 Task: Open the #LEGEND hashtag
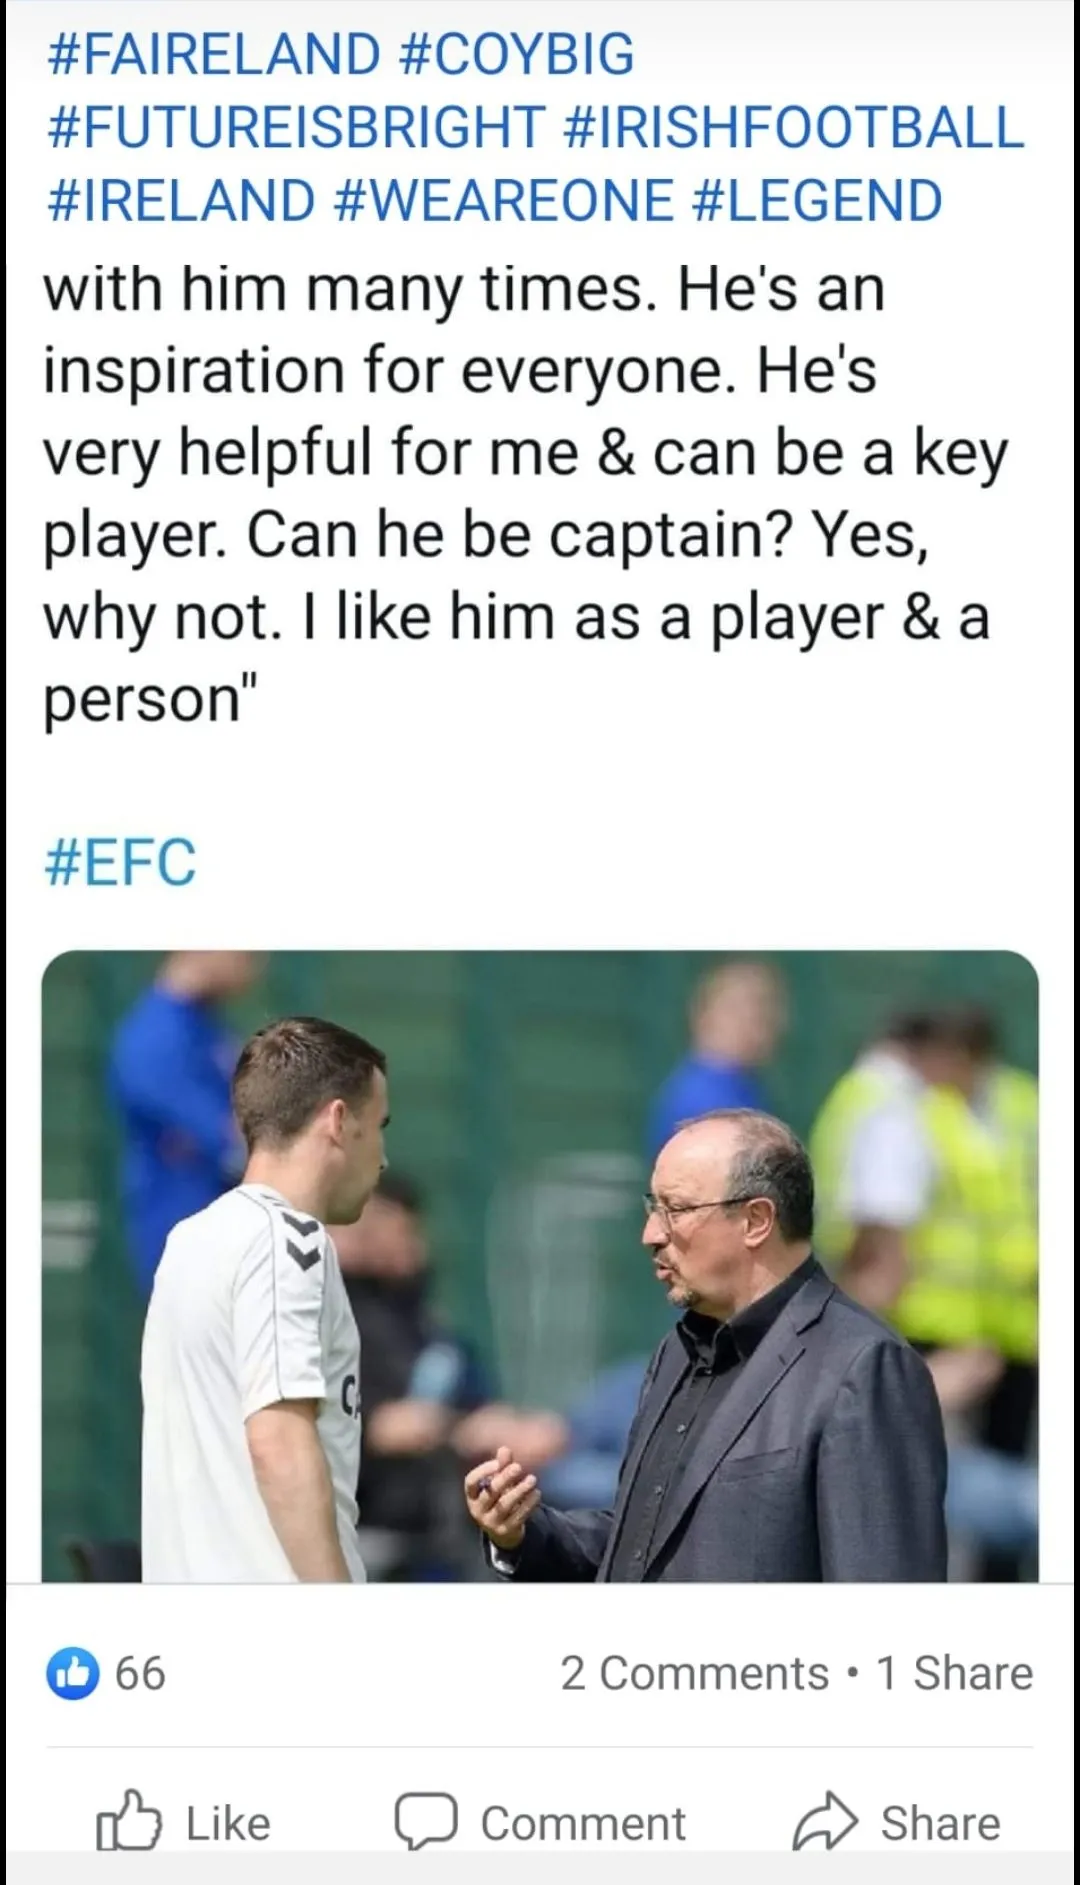[817, 200]
